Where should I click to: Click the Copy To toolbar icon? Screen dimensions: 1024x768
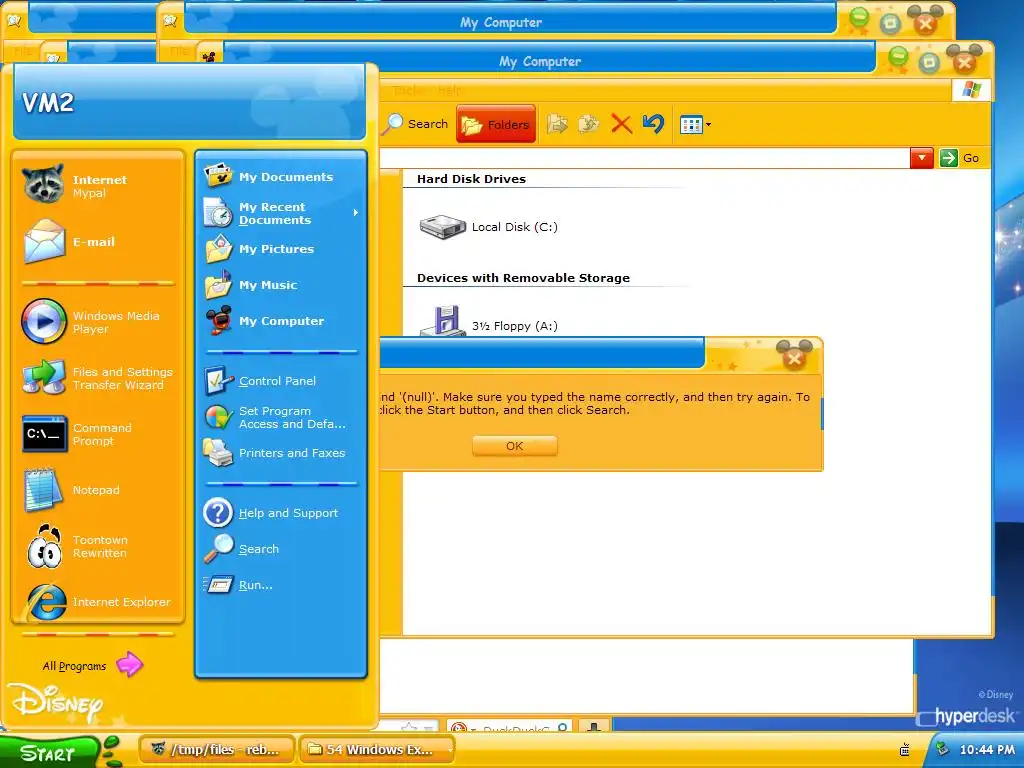(x=588, y=123)
